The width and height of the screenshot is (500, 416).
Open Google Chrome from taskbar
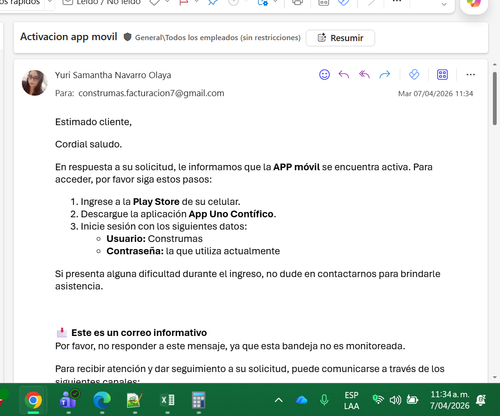coord(33,400)
